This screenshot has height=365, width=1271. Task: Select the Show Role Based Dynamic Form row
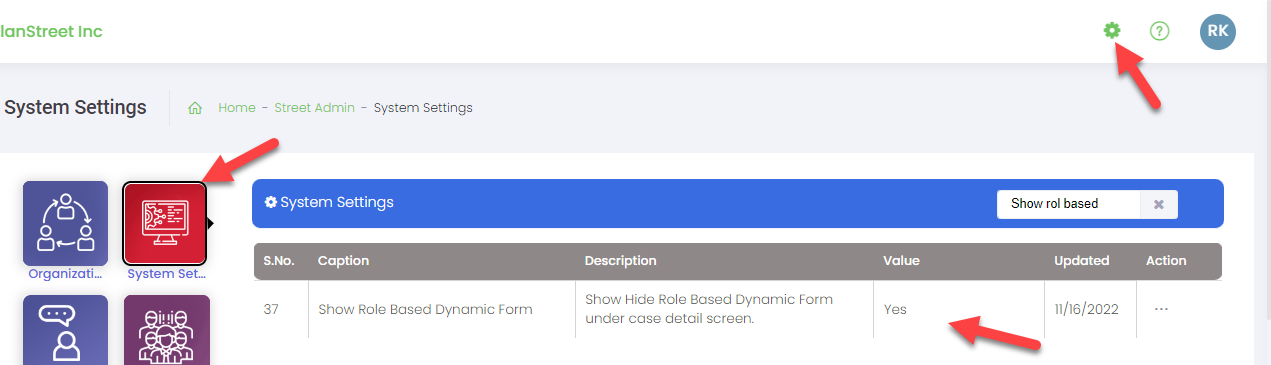737,309
